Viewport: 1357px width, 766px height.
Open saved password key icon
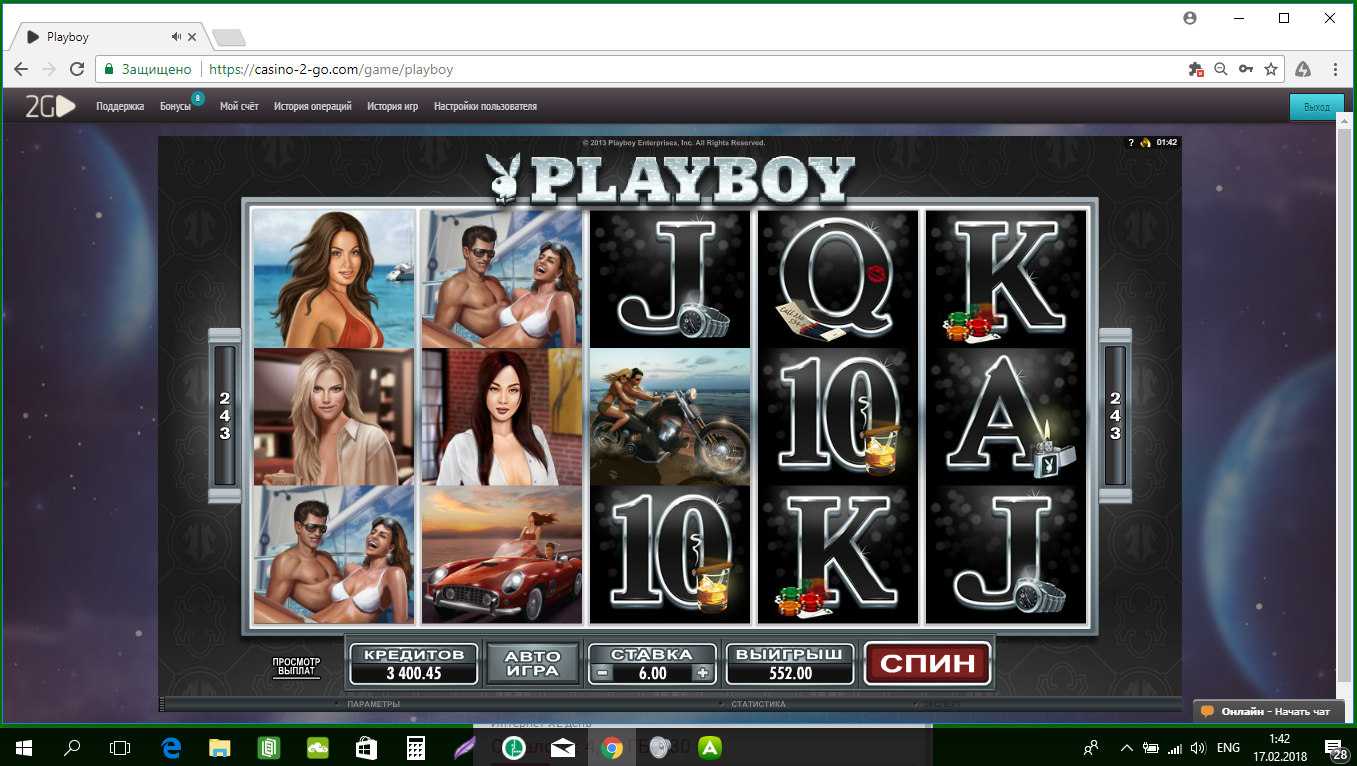click(x=1246, y=69)
